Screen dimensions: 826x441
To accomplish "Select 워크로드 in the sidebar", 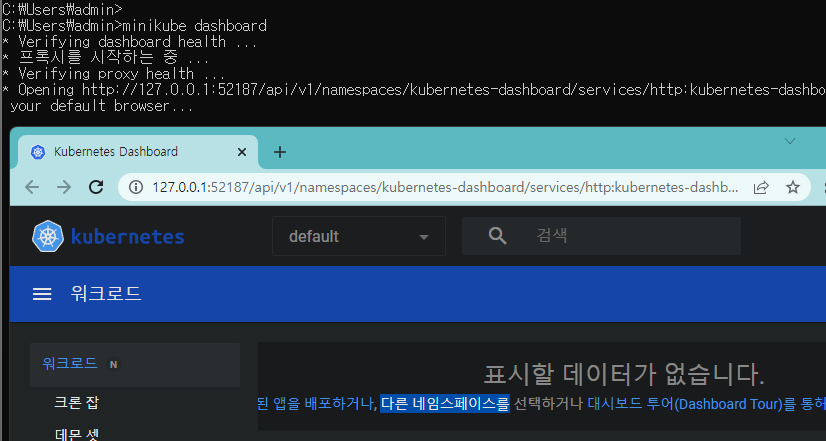I will (135, 364).
